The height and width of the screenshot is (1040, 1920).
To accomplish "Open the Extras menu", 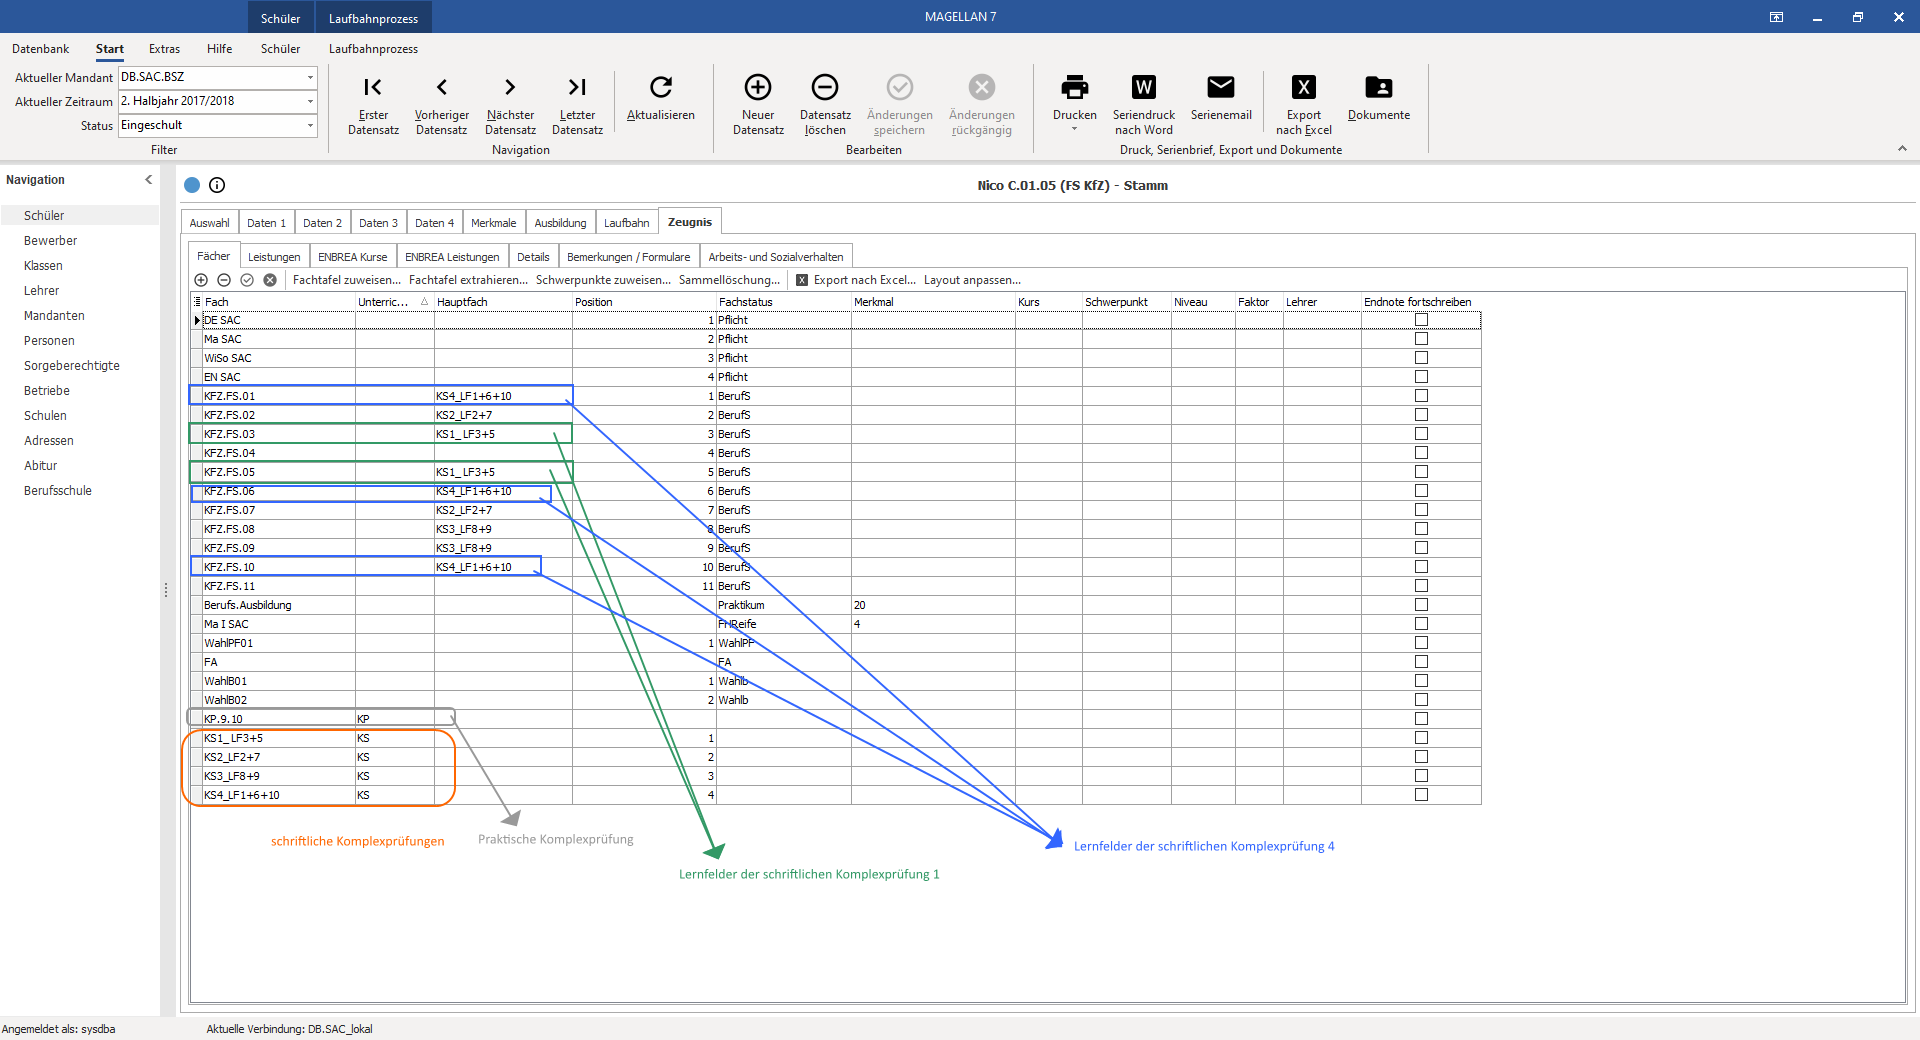I will coord(164,49).
